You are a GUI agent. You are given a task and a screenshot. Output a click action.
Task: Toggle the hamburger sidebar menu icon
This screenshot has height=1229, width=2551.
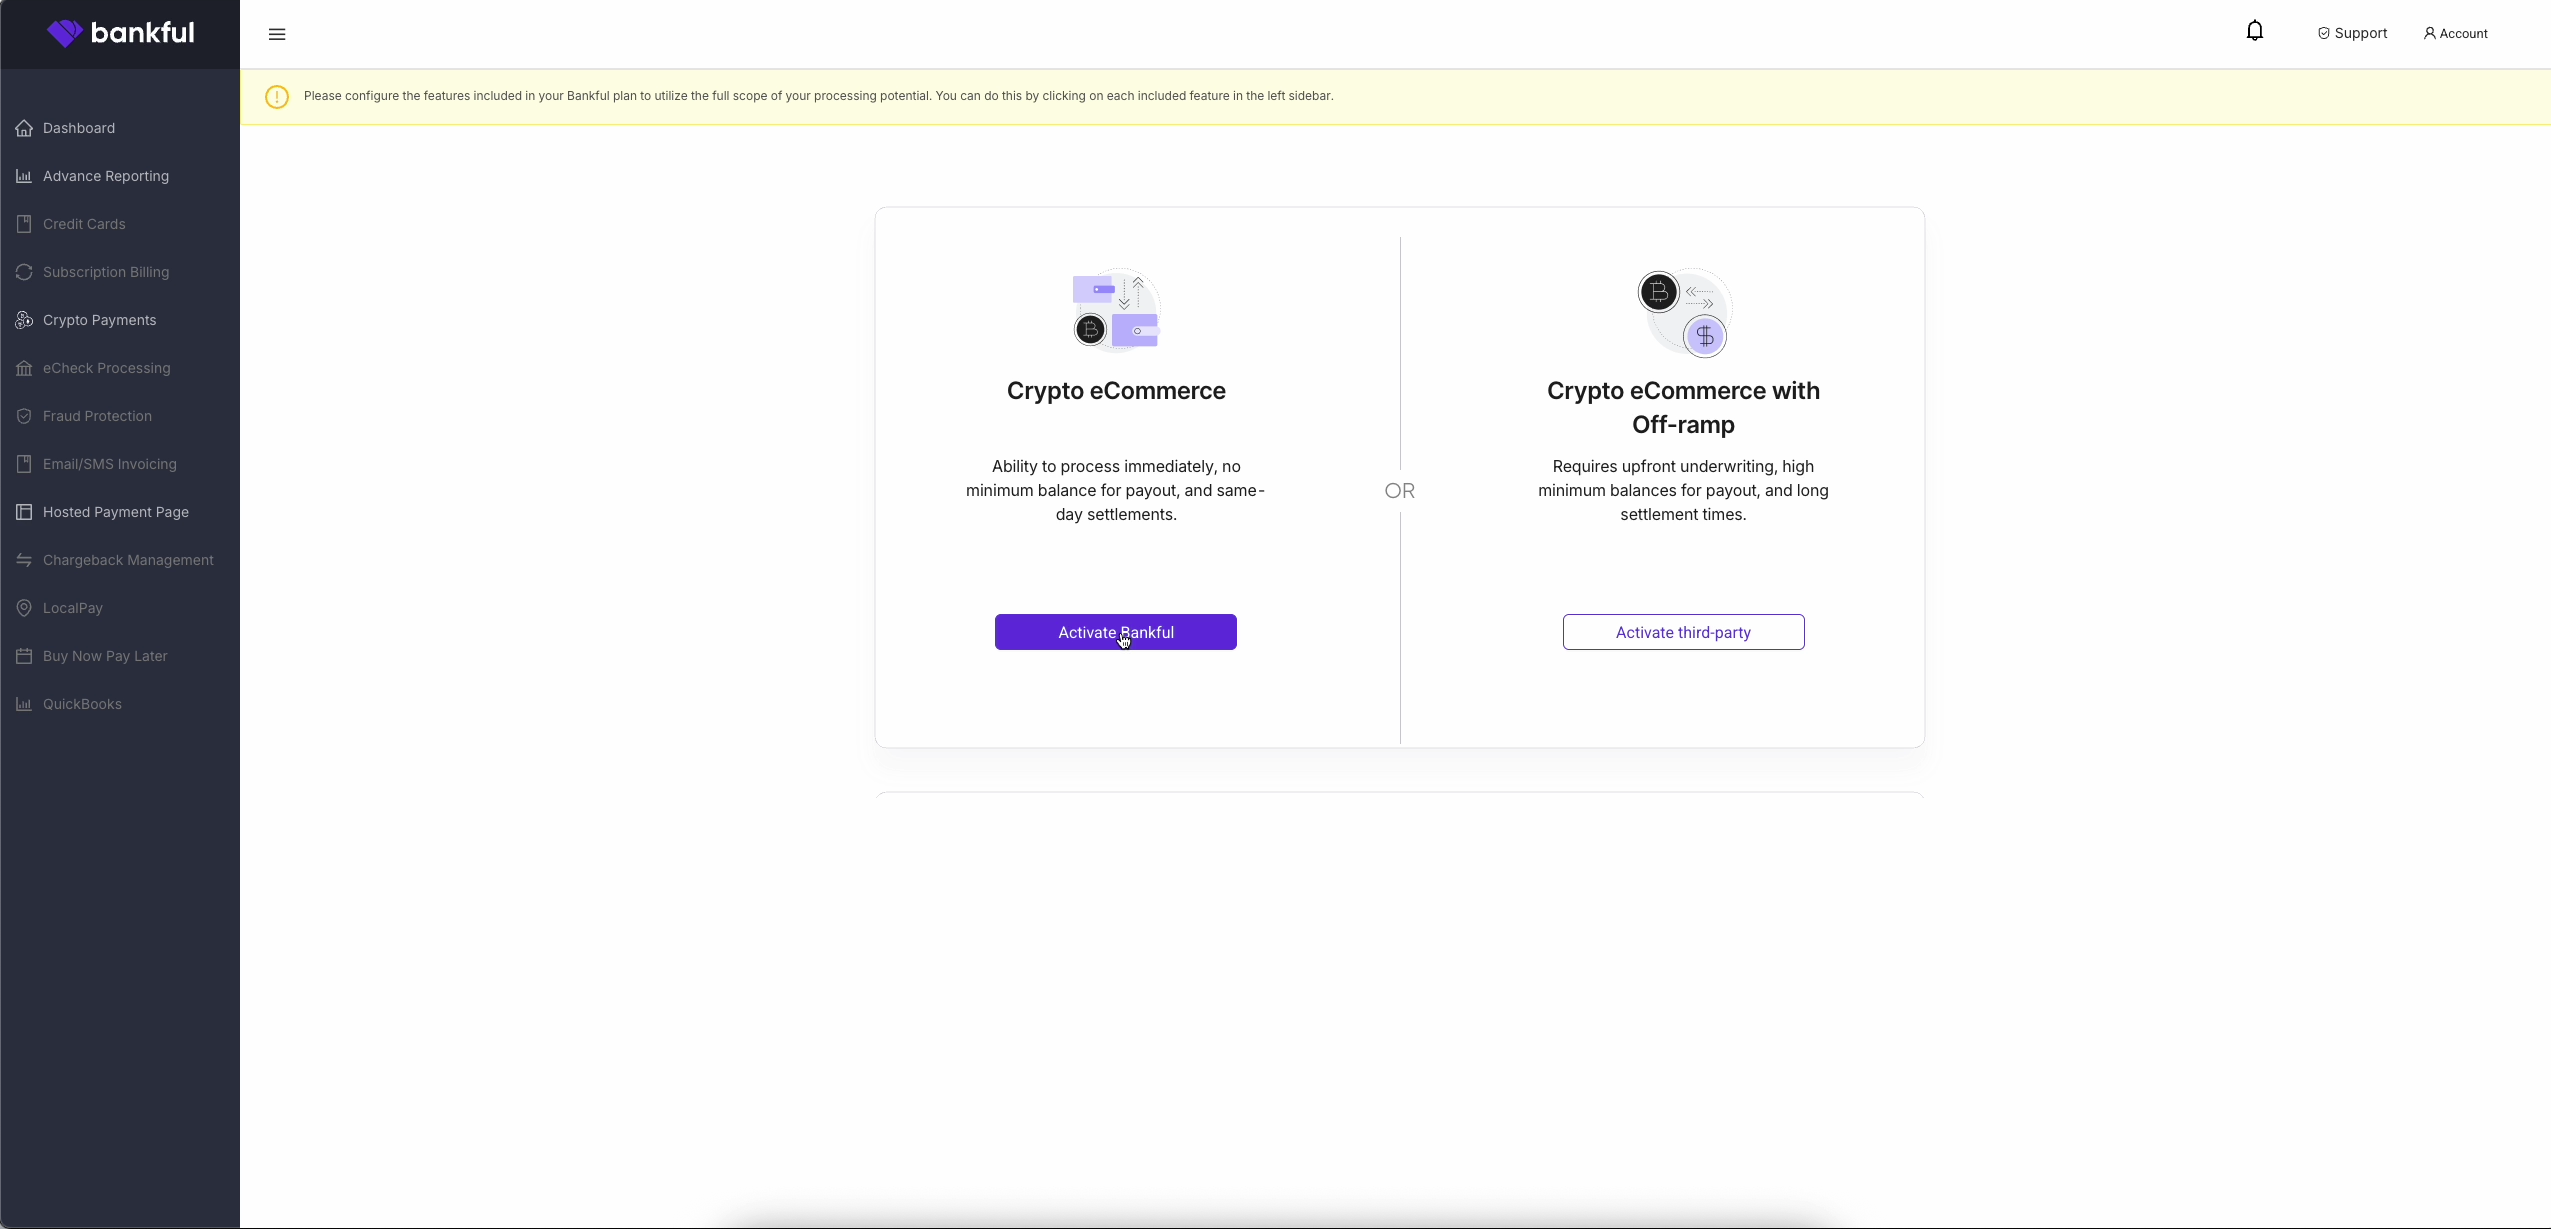277,34
